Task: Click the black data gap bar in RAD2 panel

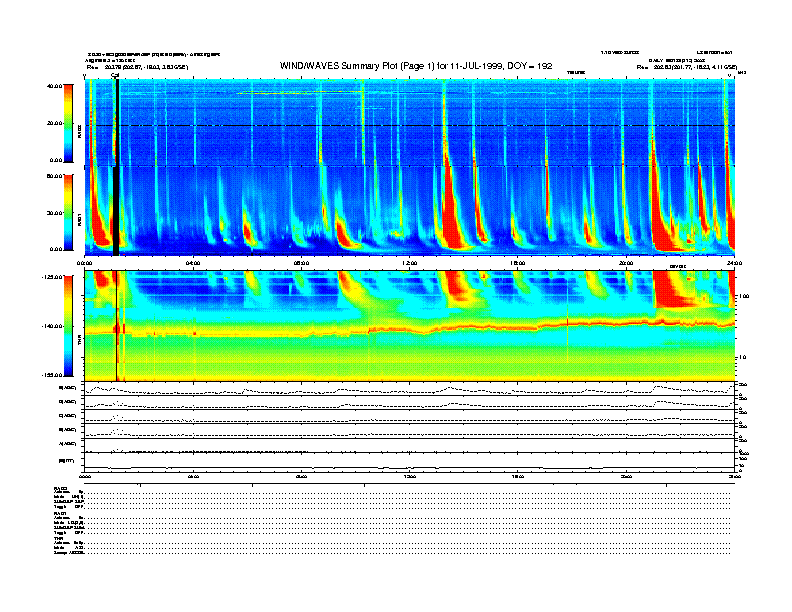Action: tap(117, 123)
